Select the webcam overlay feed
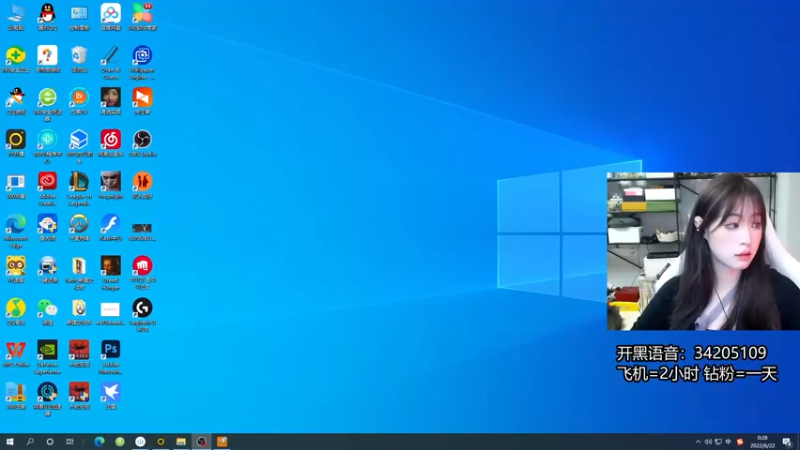Screen dimensions: 800x450 point(703,251)
